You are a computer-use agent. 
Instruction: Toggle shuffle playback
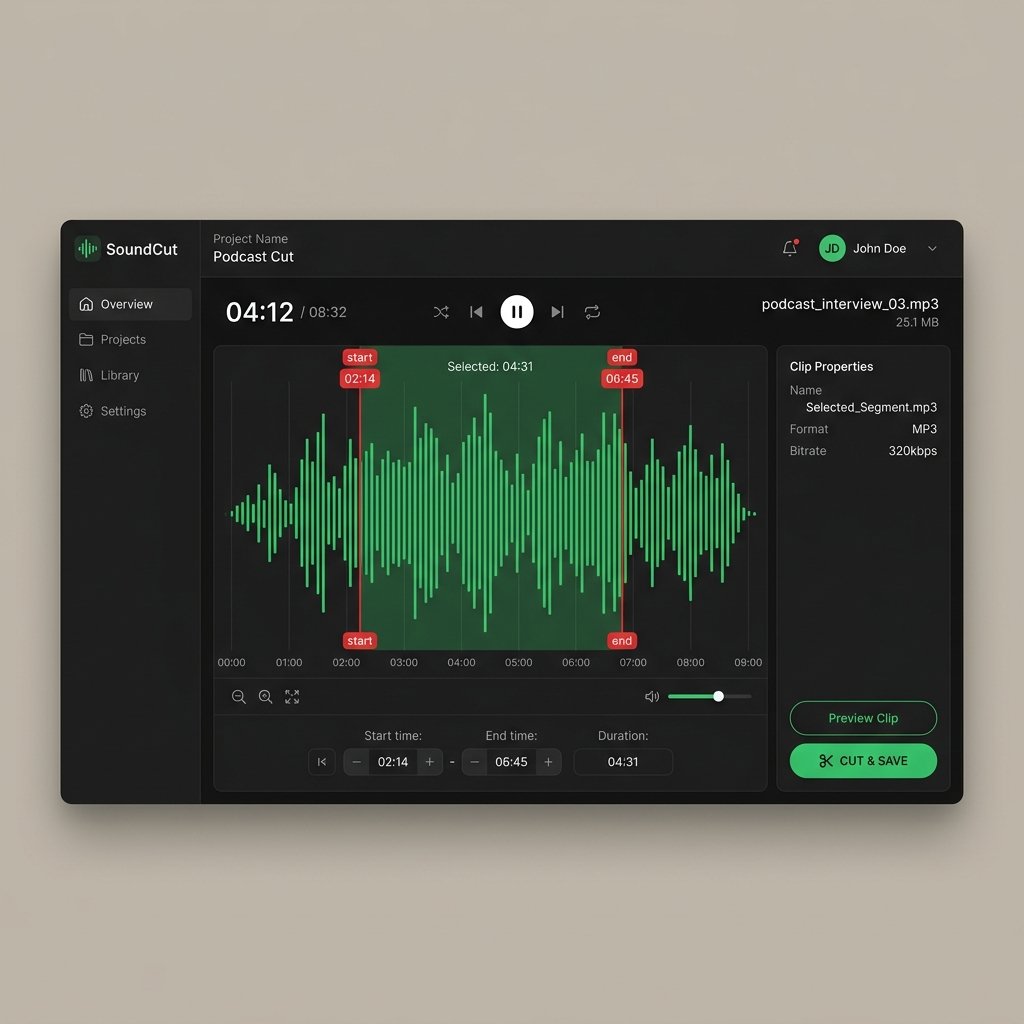tap(441, 312)
